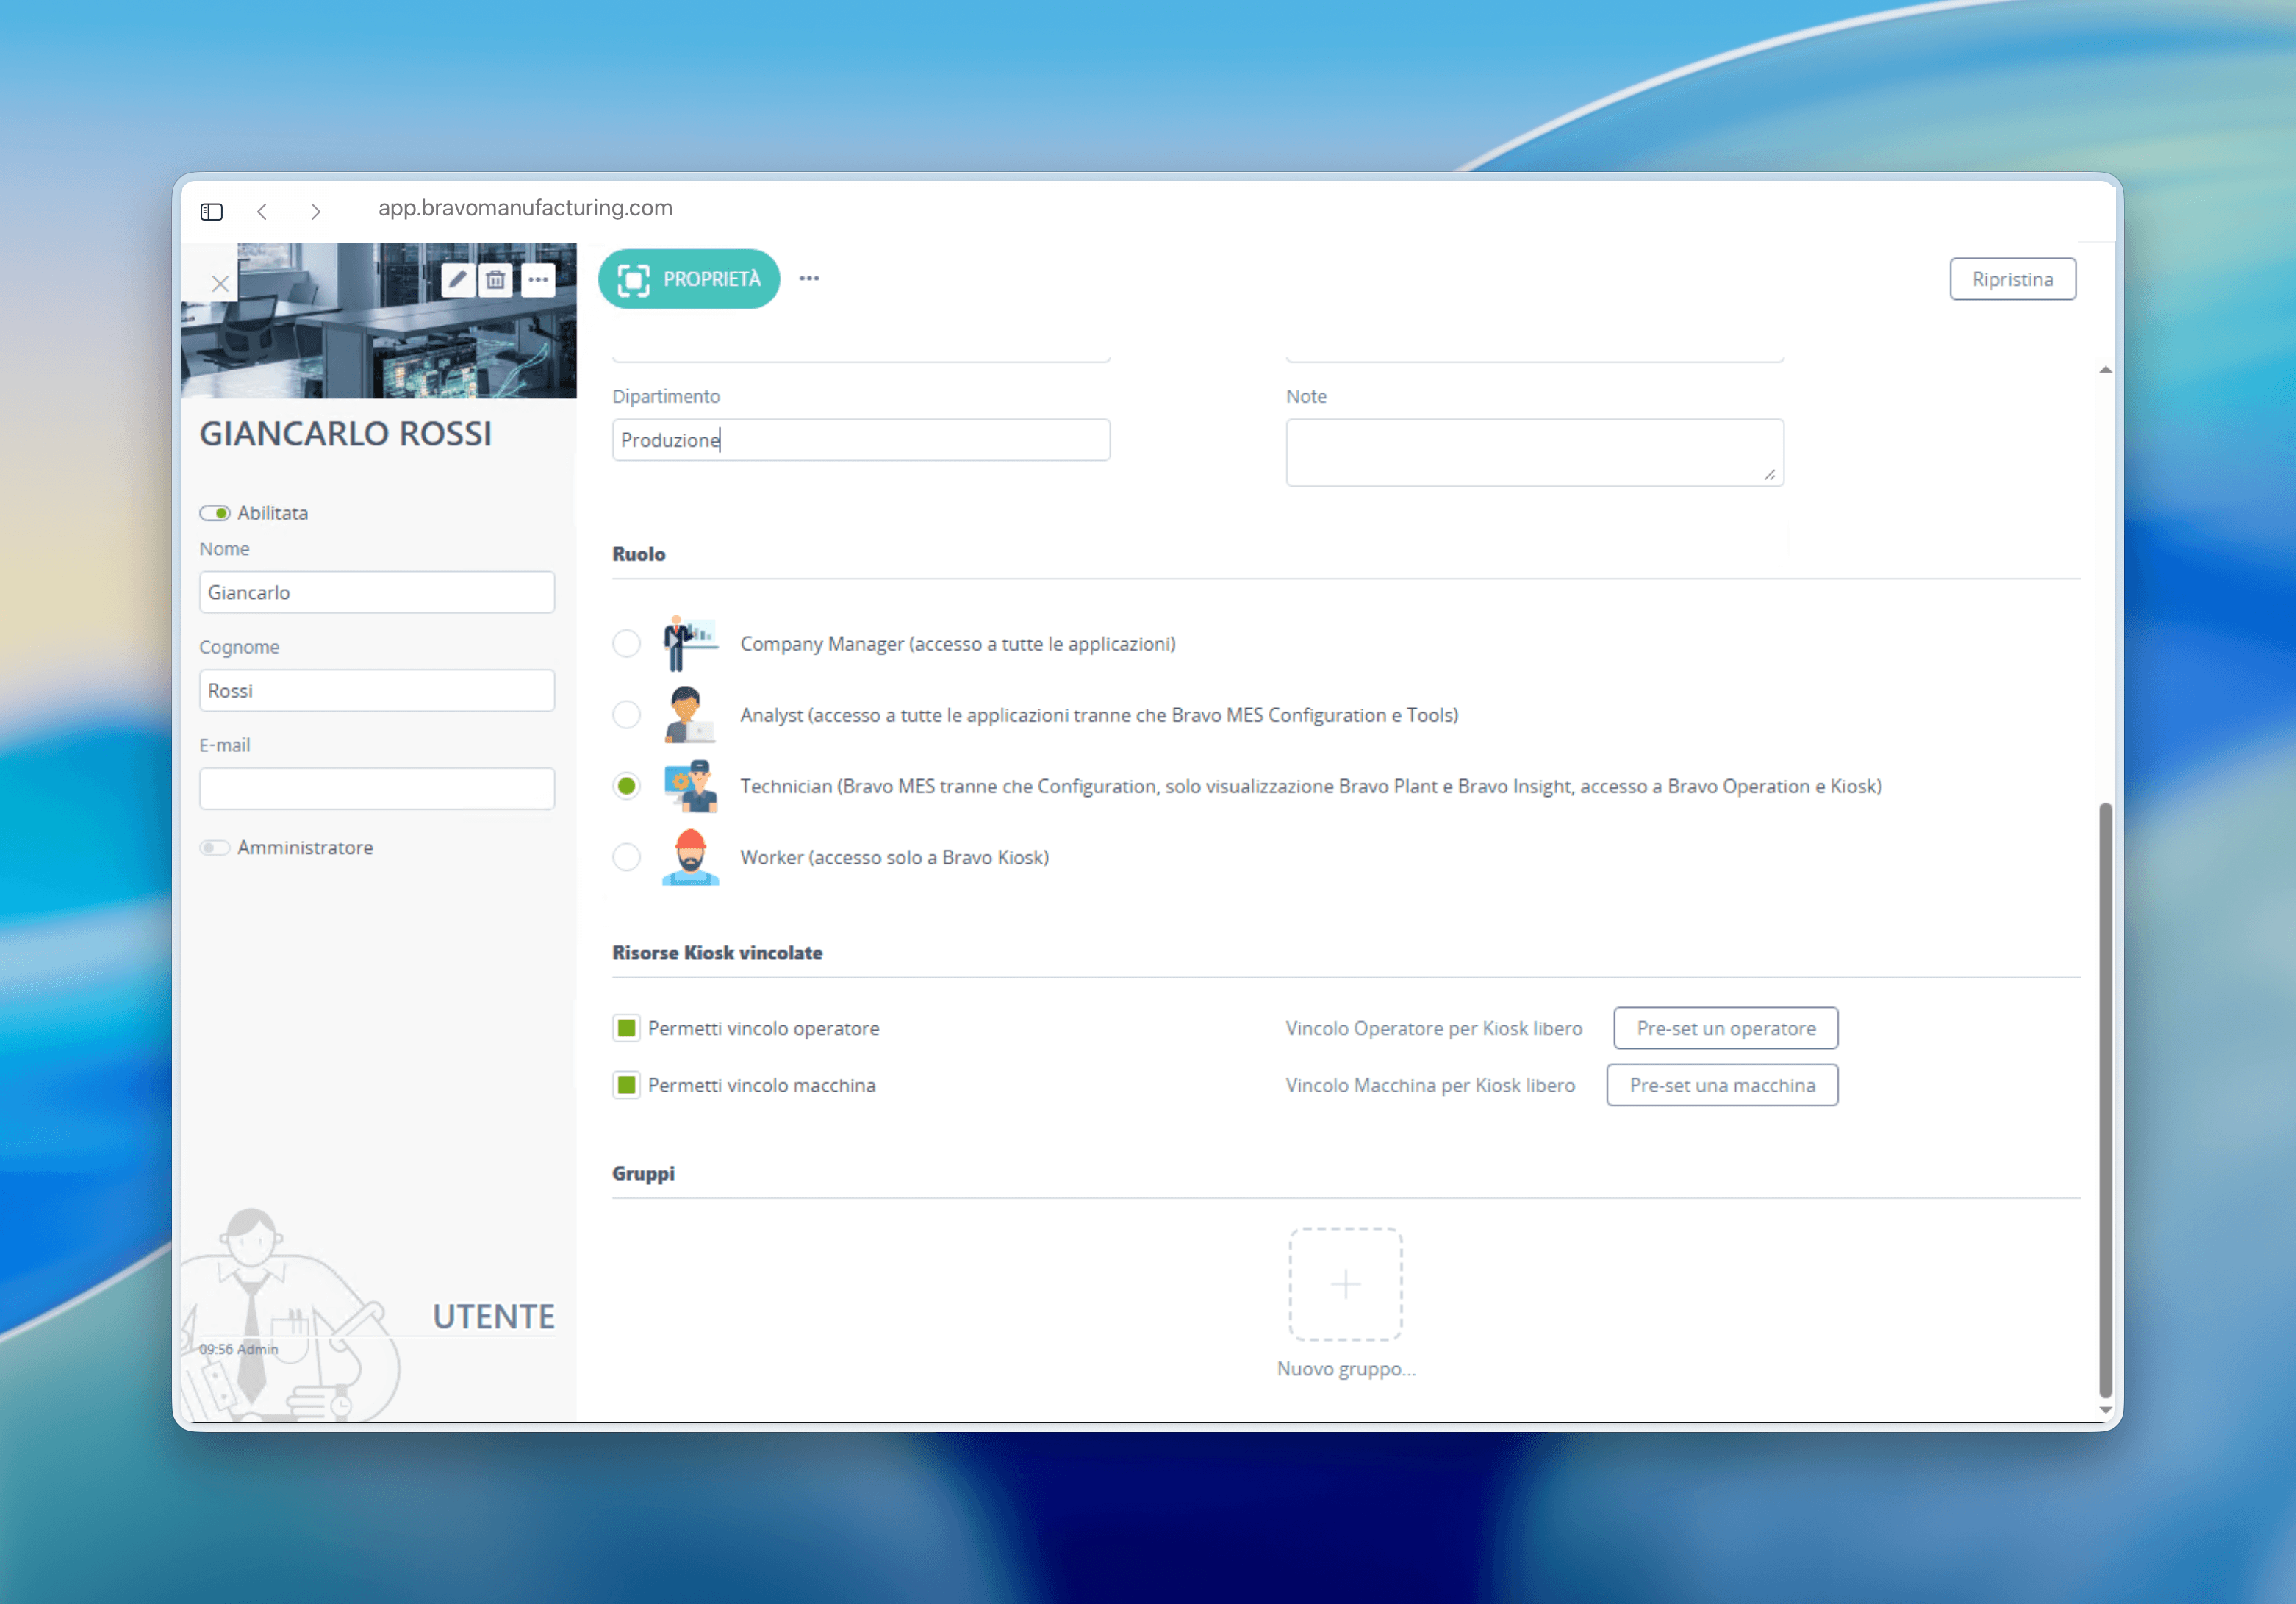Click the scroll up arrow of the properties panel
This screenshot has height=1604, width=2296.
(2105, 370)
